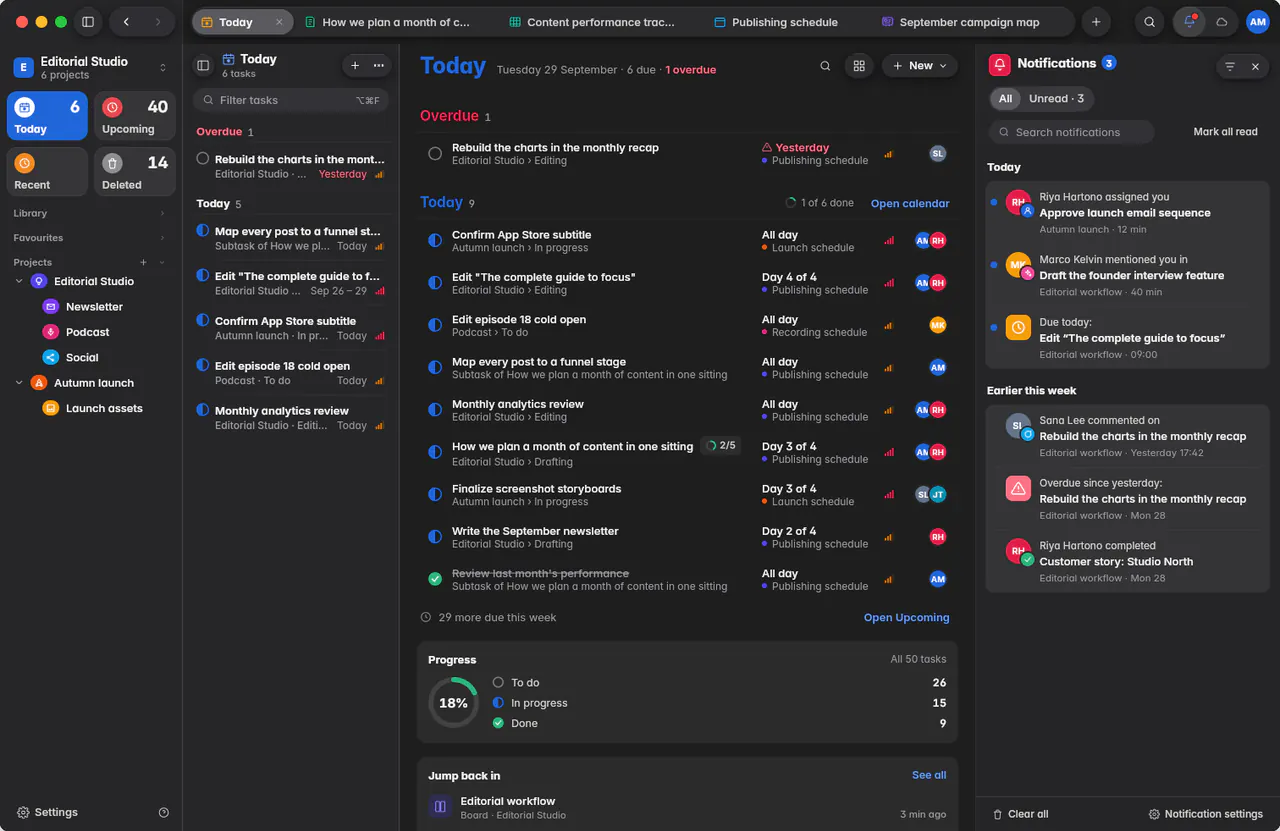Add a project with Projects plus icon

143,262
